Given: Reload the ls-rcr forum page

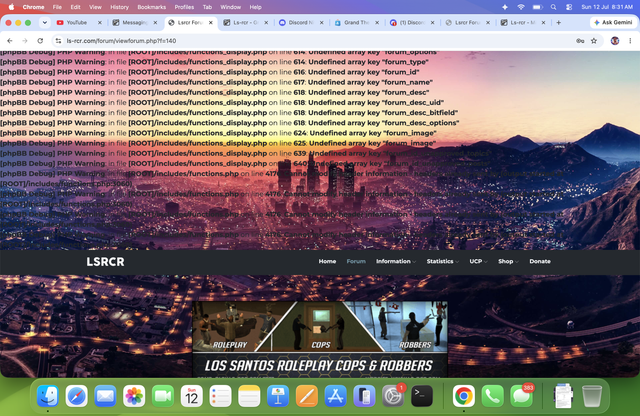Looking at the screenshot, I should 40,41.
